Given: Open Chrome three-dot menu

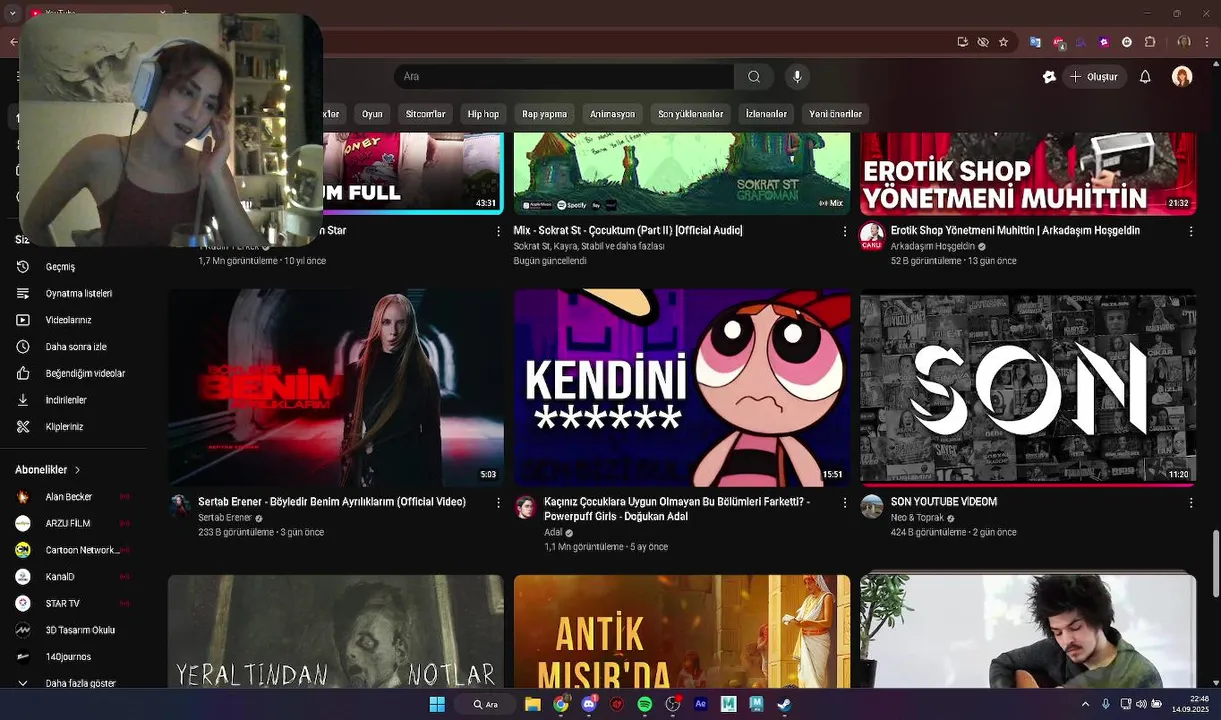Looking at the screenshot, I should (1207, 42).
